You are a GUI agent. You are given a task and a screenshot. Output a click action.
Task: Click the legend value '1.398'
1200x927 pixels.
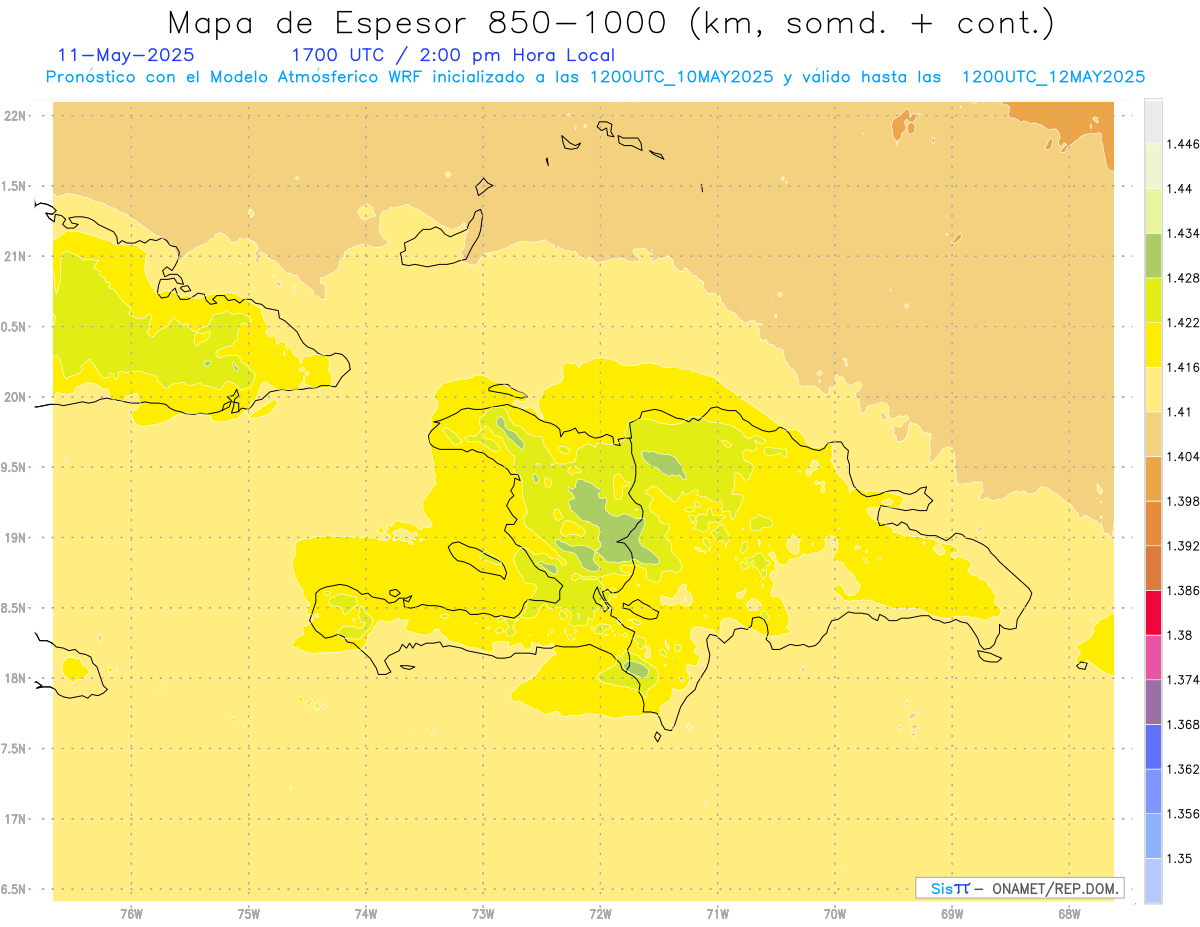click(x=1182, y=501)
